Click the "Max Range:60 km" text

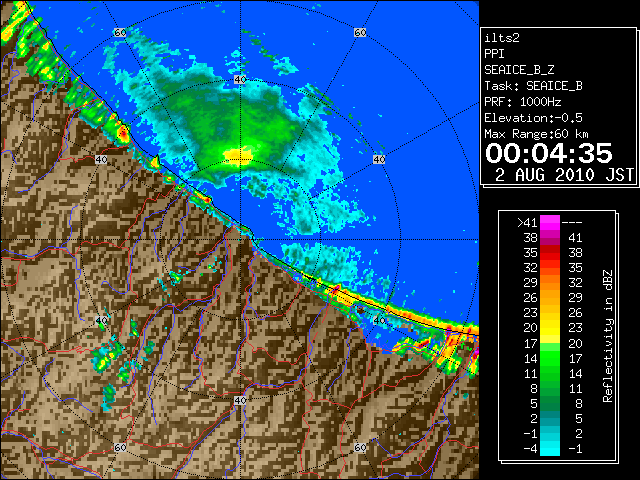[x=536, y=134]
